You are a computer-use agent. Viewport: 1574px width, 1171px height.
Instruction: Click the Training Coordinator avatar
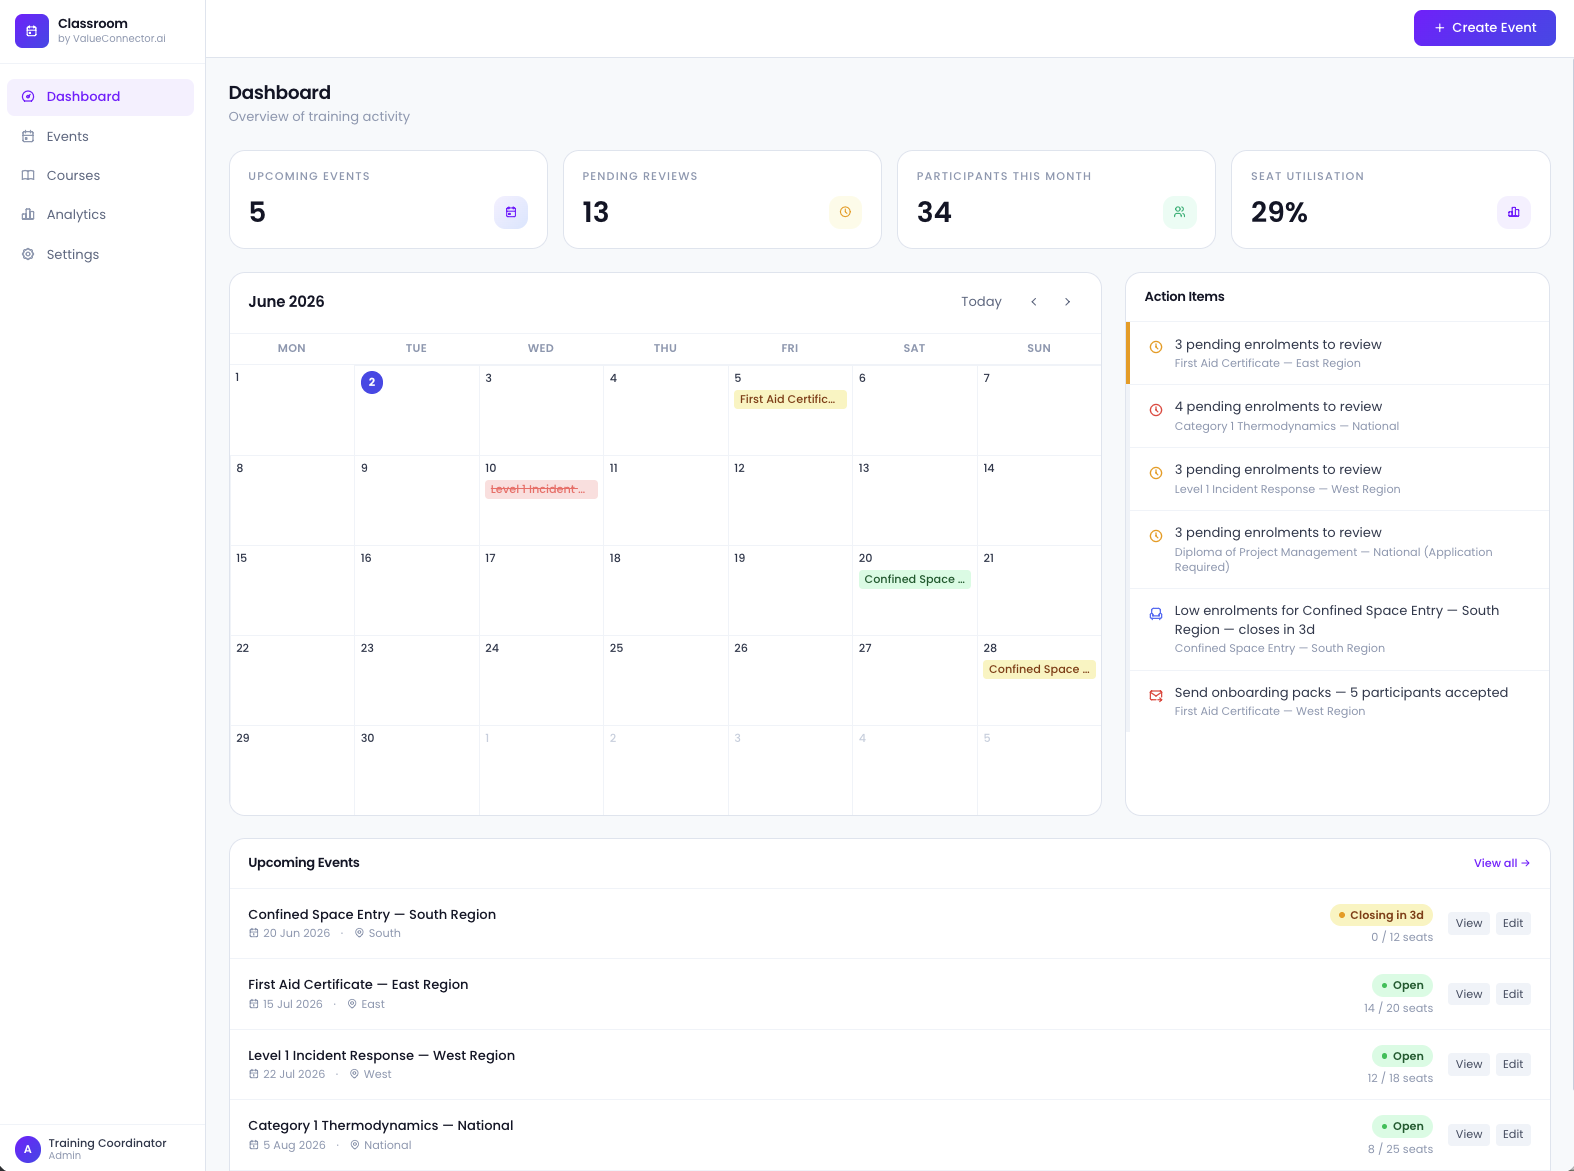point(28,1149)
